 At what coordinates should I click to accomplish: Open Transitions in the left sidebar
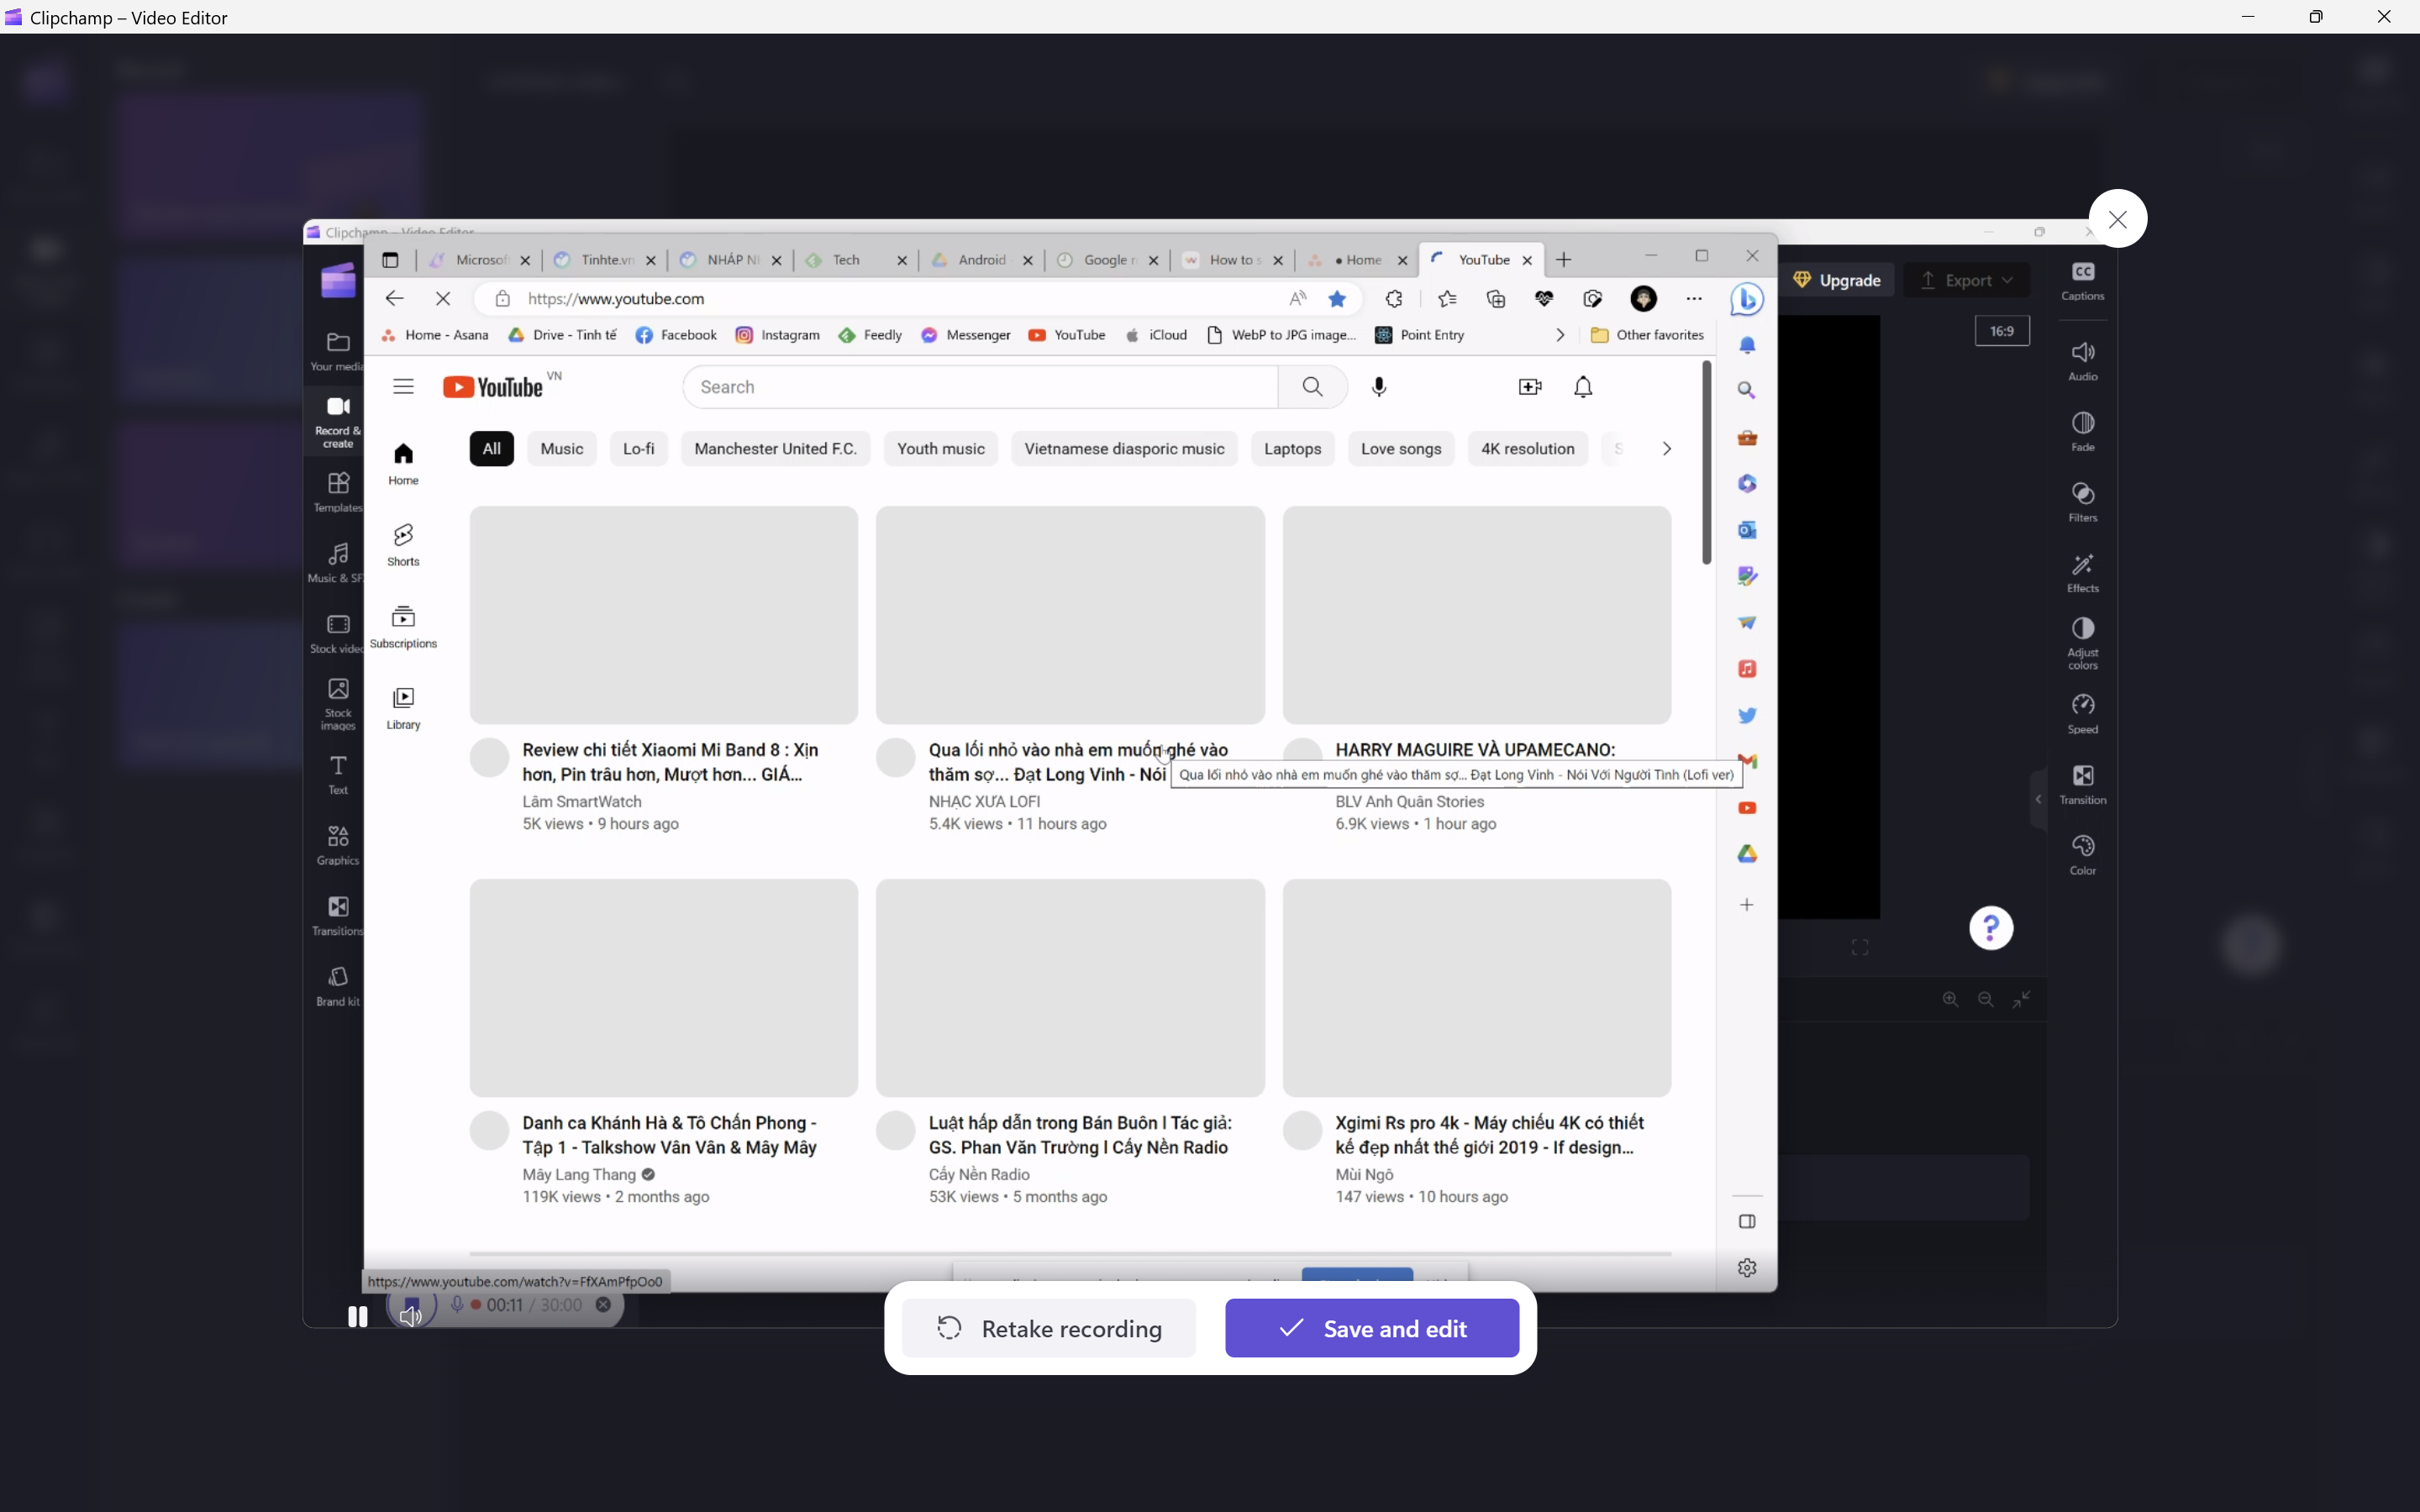pos(338,916)
